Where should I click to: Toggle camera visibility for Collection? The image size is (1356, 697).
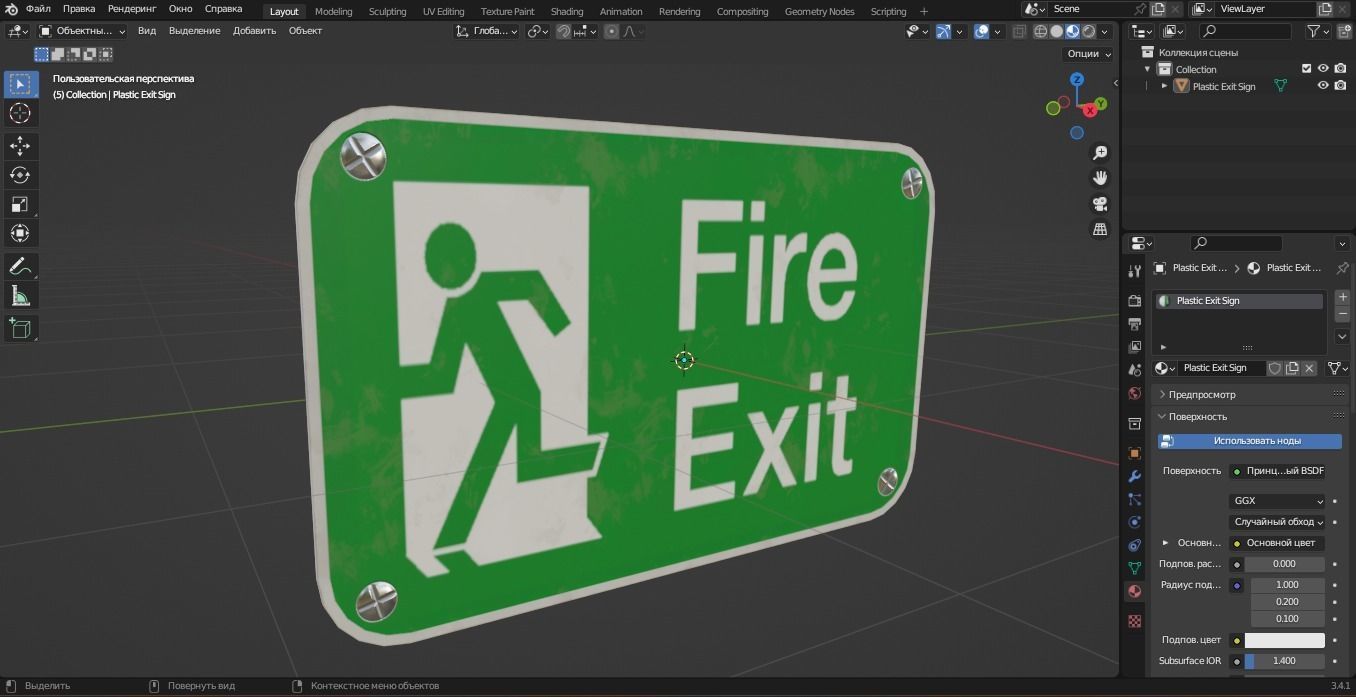pos(1340,69)
